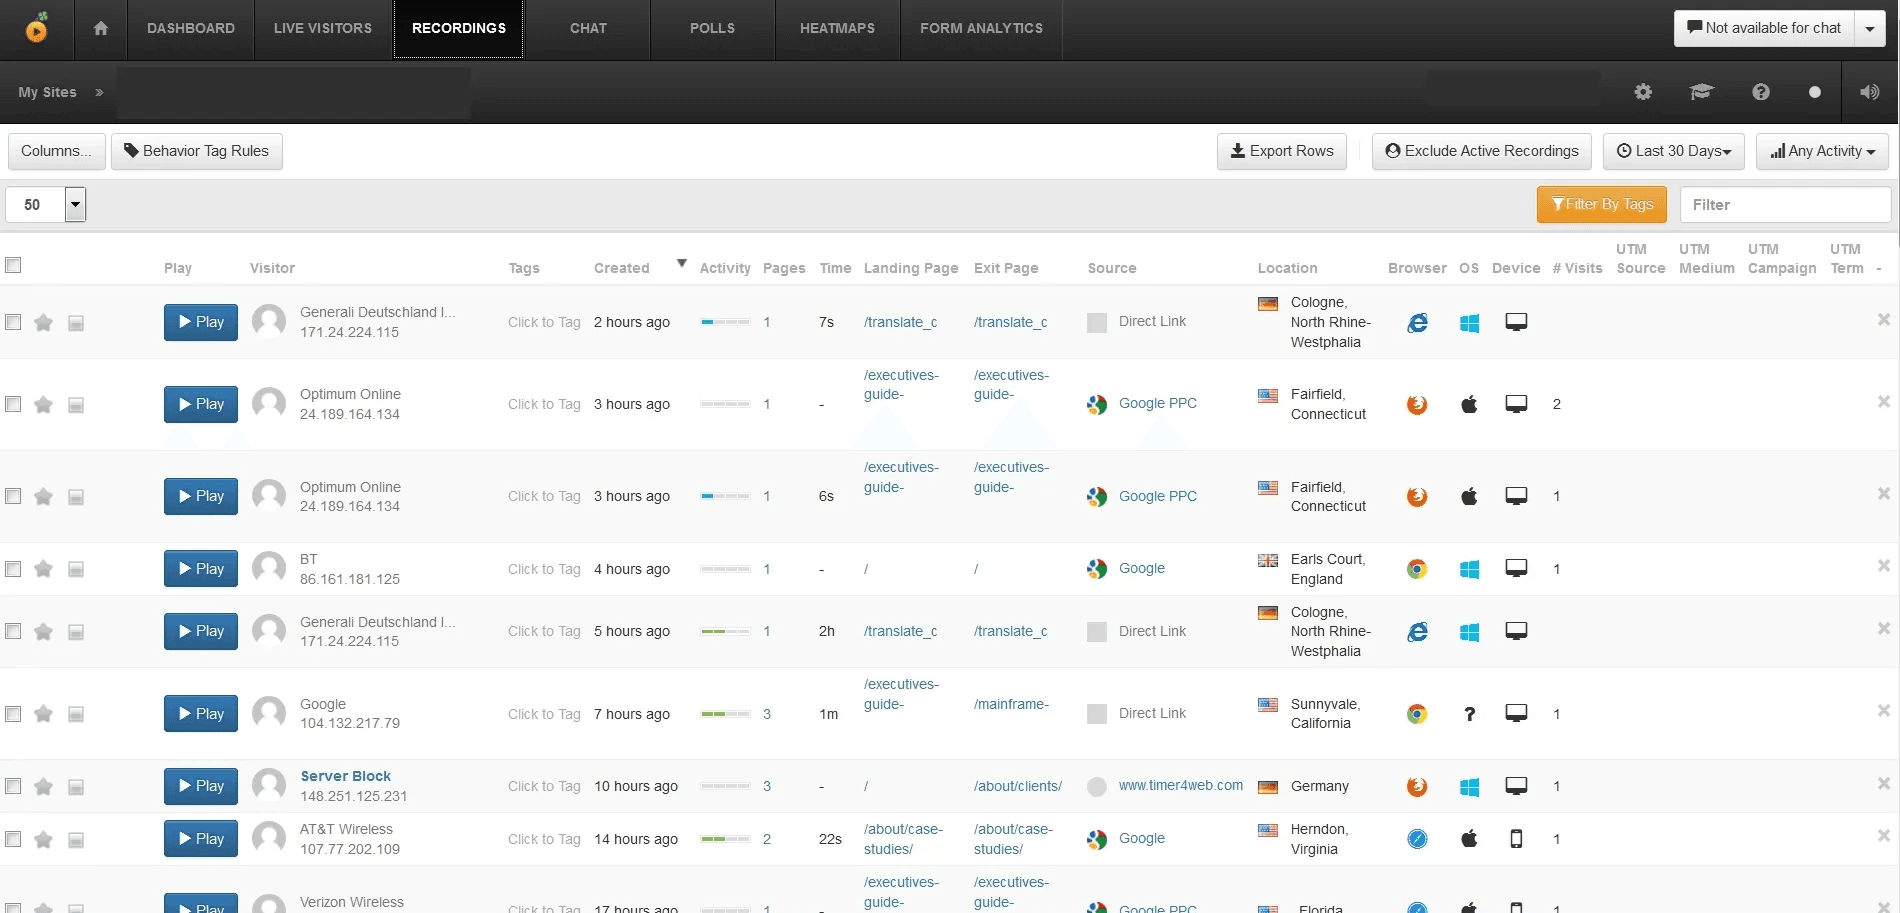This screenshot has width=1900, height=913.
Task: Delete the BT recording with X
Action: coord(1884,566)
